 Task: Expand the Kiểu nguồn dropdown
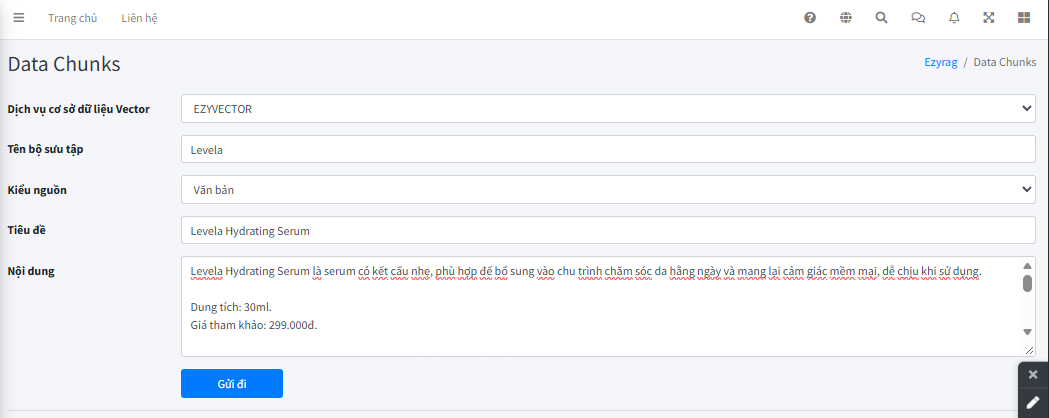[608, 190]
